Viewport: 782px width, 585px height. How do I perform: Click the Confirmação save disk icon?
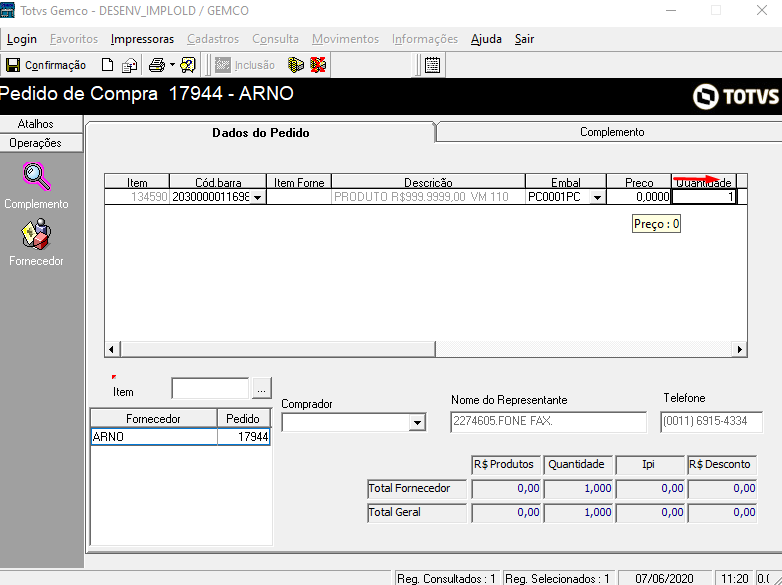pos(12,65)
